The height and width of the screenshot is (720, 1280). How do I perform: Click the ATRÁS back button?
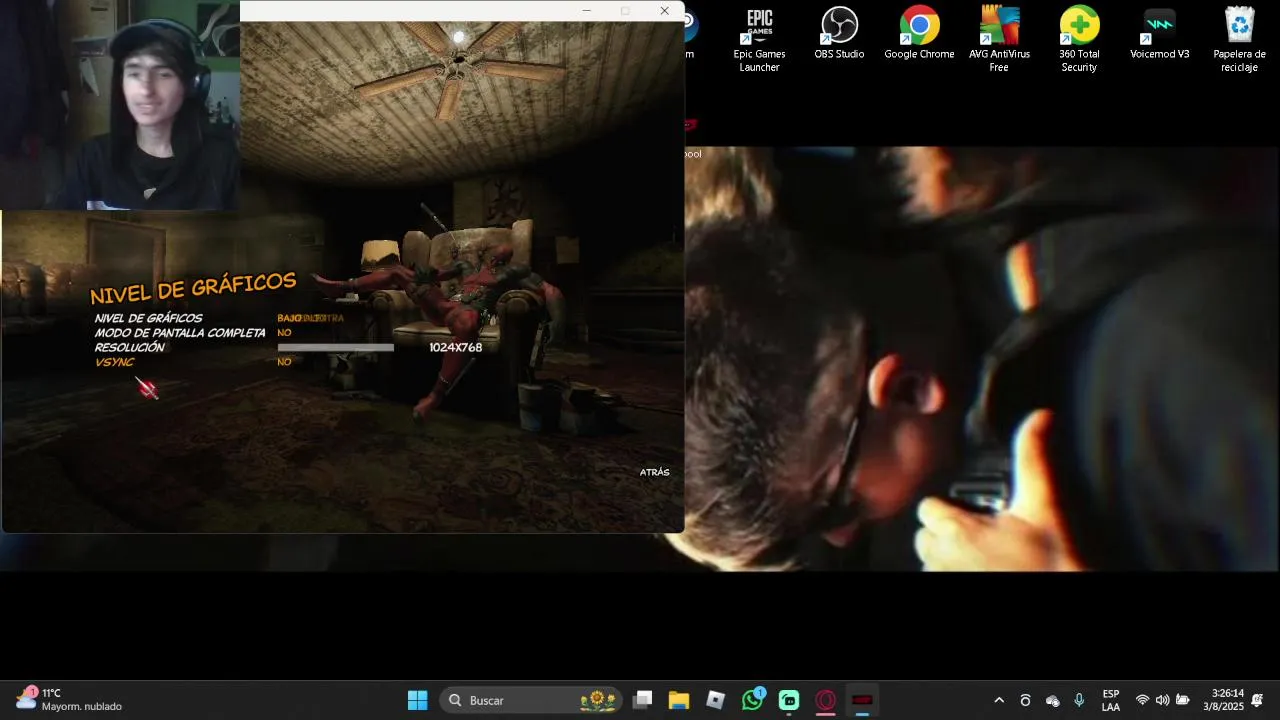tap(654, 472)
